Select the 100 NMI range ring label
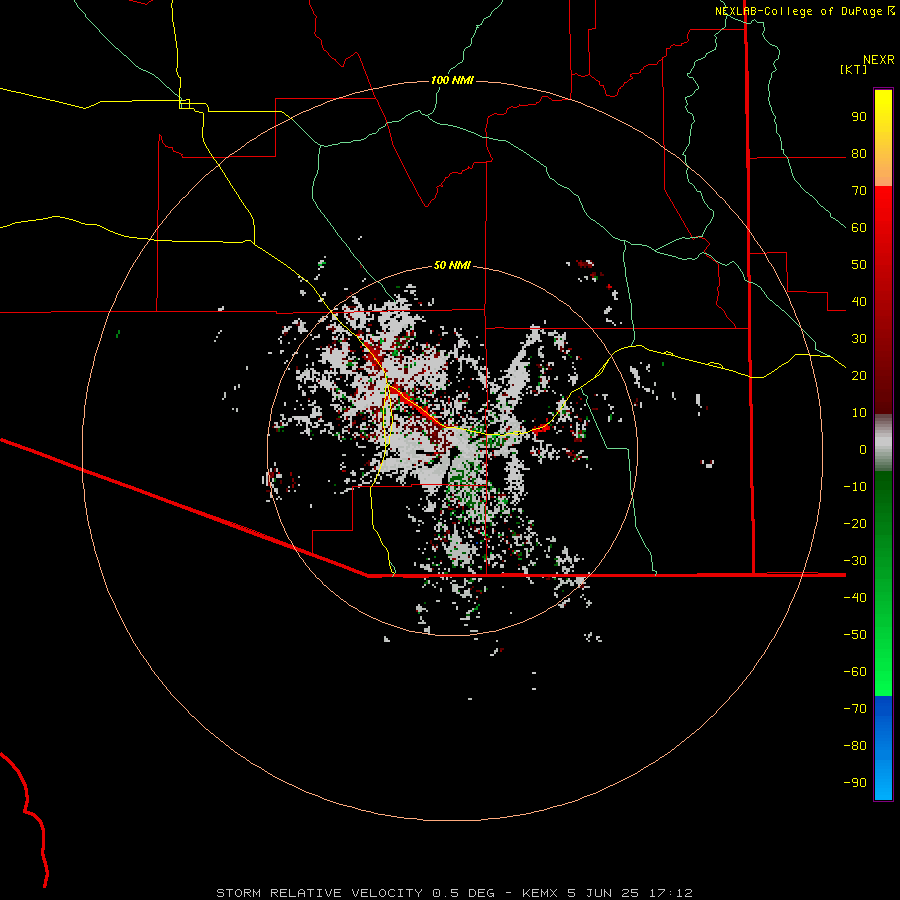The image size is (900, 900). coord(452,80)
